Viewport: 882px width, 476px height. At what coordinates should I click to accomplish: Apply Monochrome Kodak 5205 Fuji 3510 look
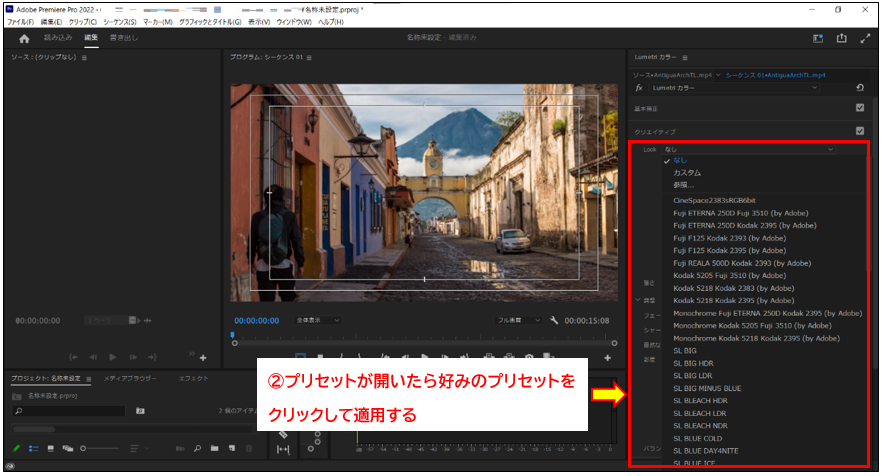tap(752, 326)
